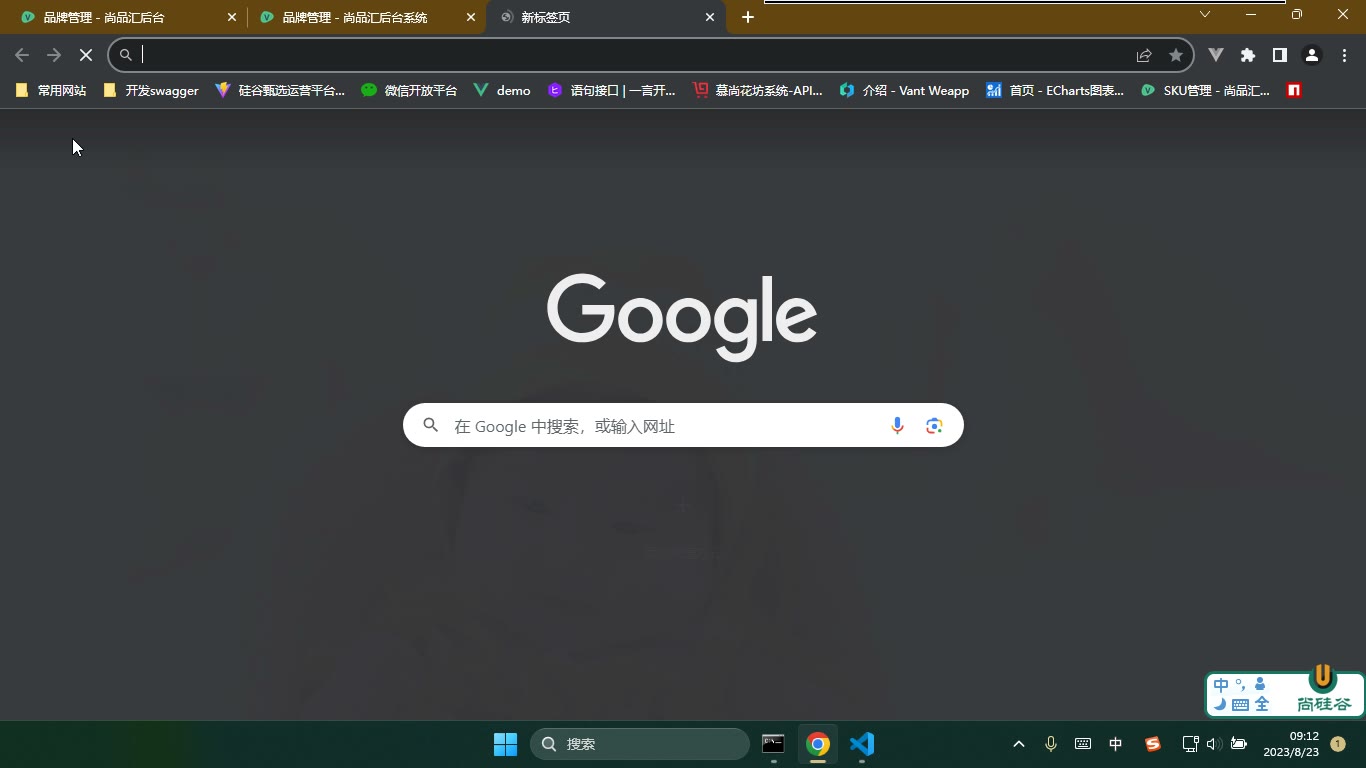Open Google Lens image search icon
Image resolution: width=1366 pixels, height=768 pixels.
click(934, 426)
